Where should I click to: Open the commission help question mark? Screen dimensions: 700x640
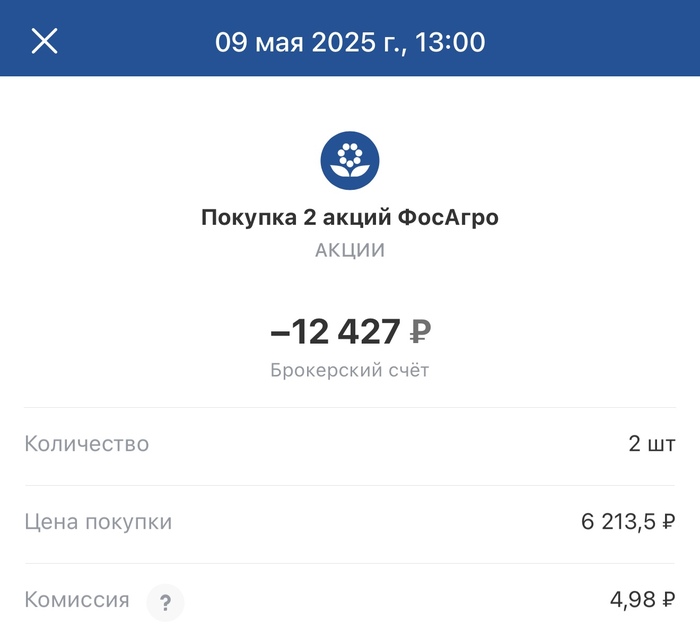(165, 603)
